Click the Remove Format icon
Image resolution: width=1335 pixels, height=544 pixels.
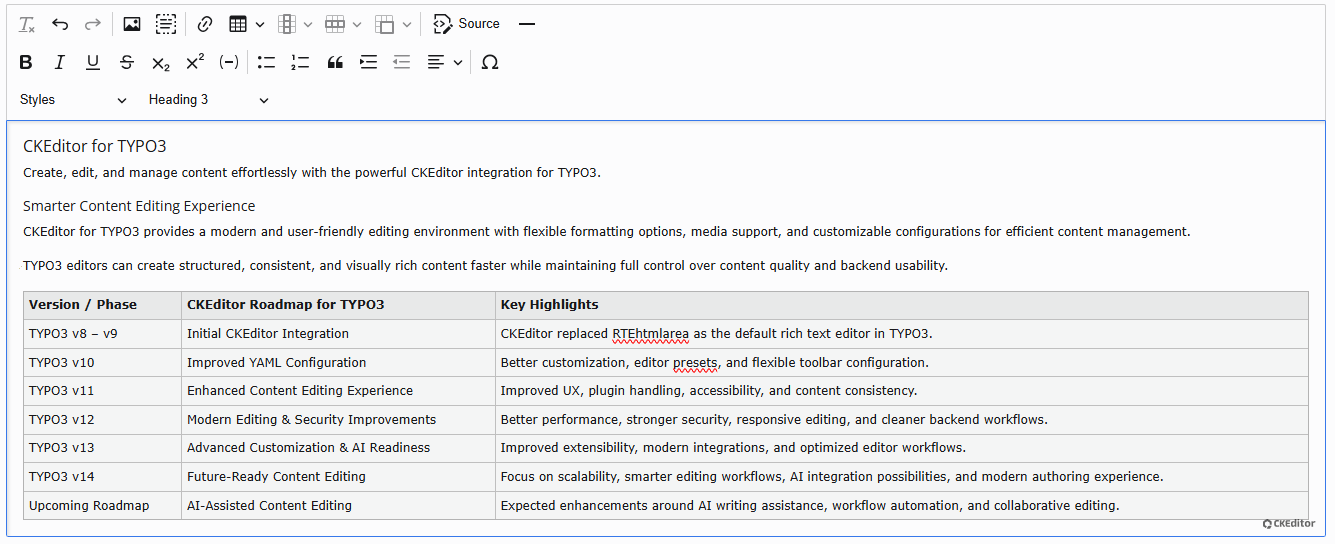pyautogui.click(x=27, y=24)
